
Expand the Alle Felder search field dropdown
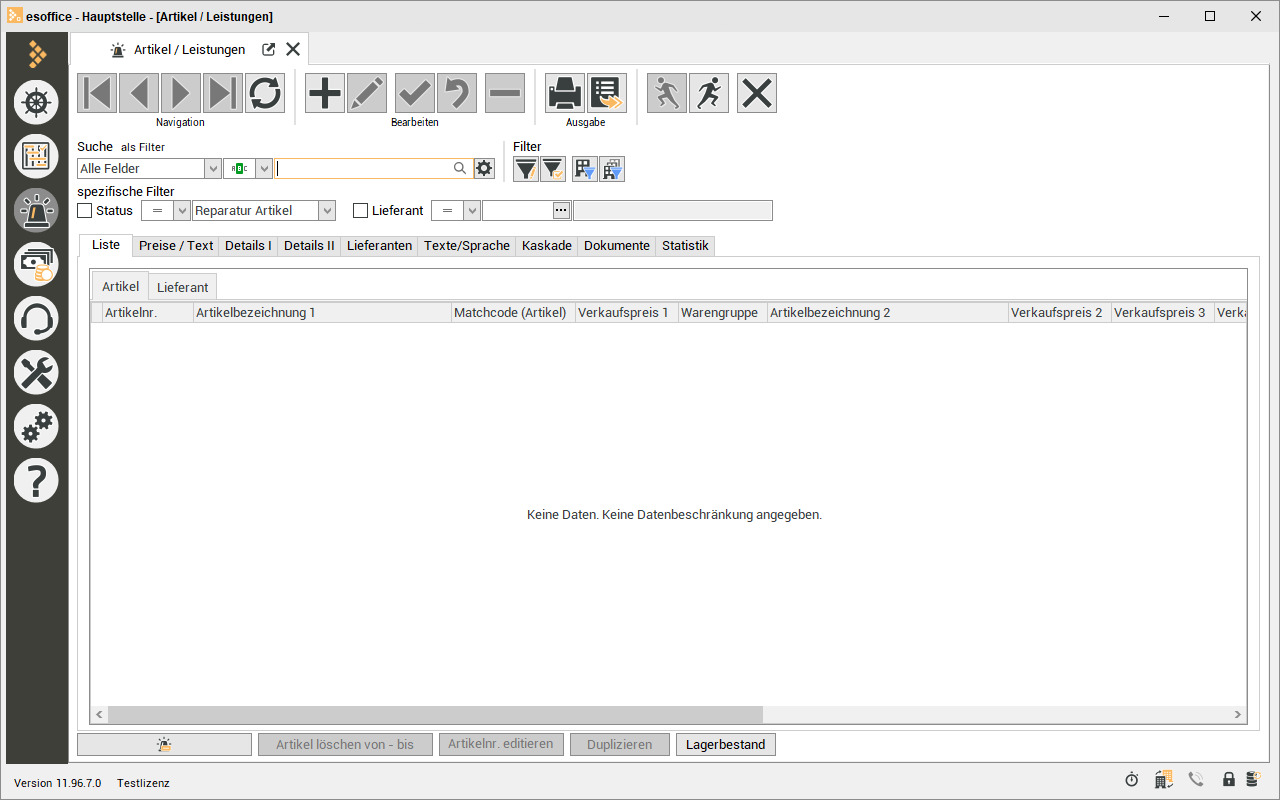pos(213,169)
